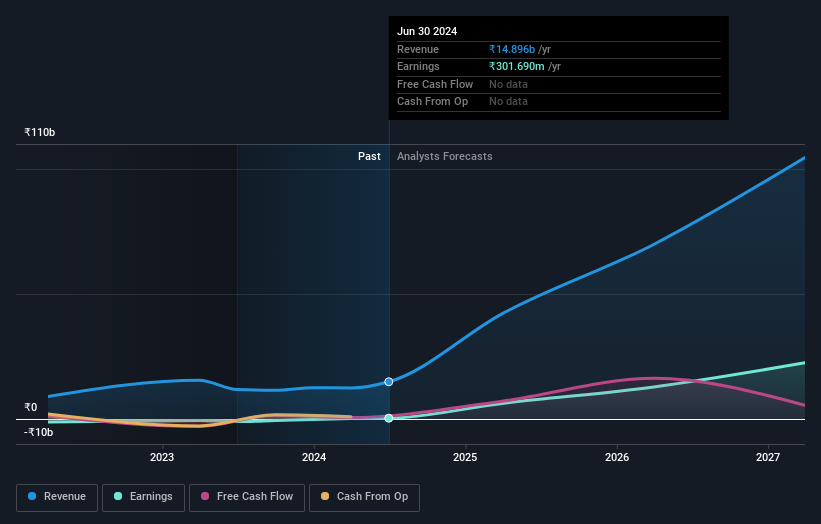Click the -₹10b y-axis label

coord(38,432)
